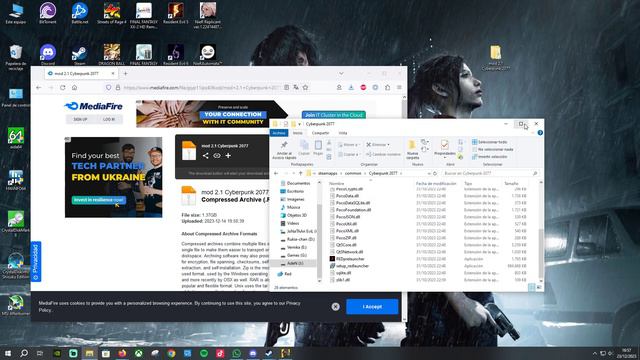Click MediaFire SIGN UP button
The image size is (640, 360).
click(x=80, y=119)
